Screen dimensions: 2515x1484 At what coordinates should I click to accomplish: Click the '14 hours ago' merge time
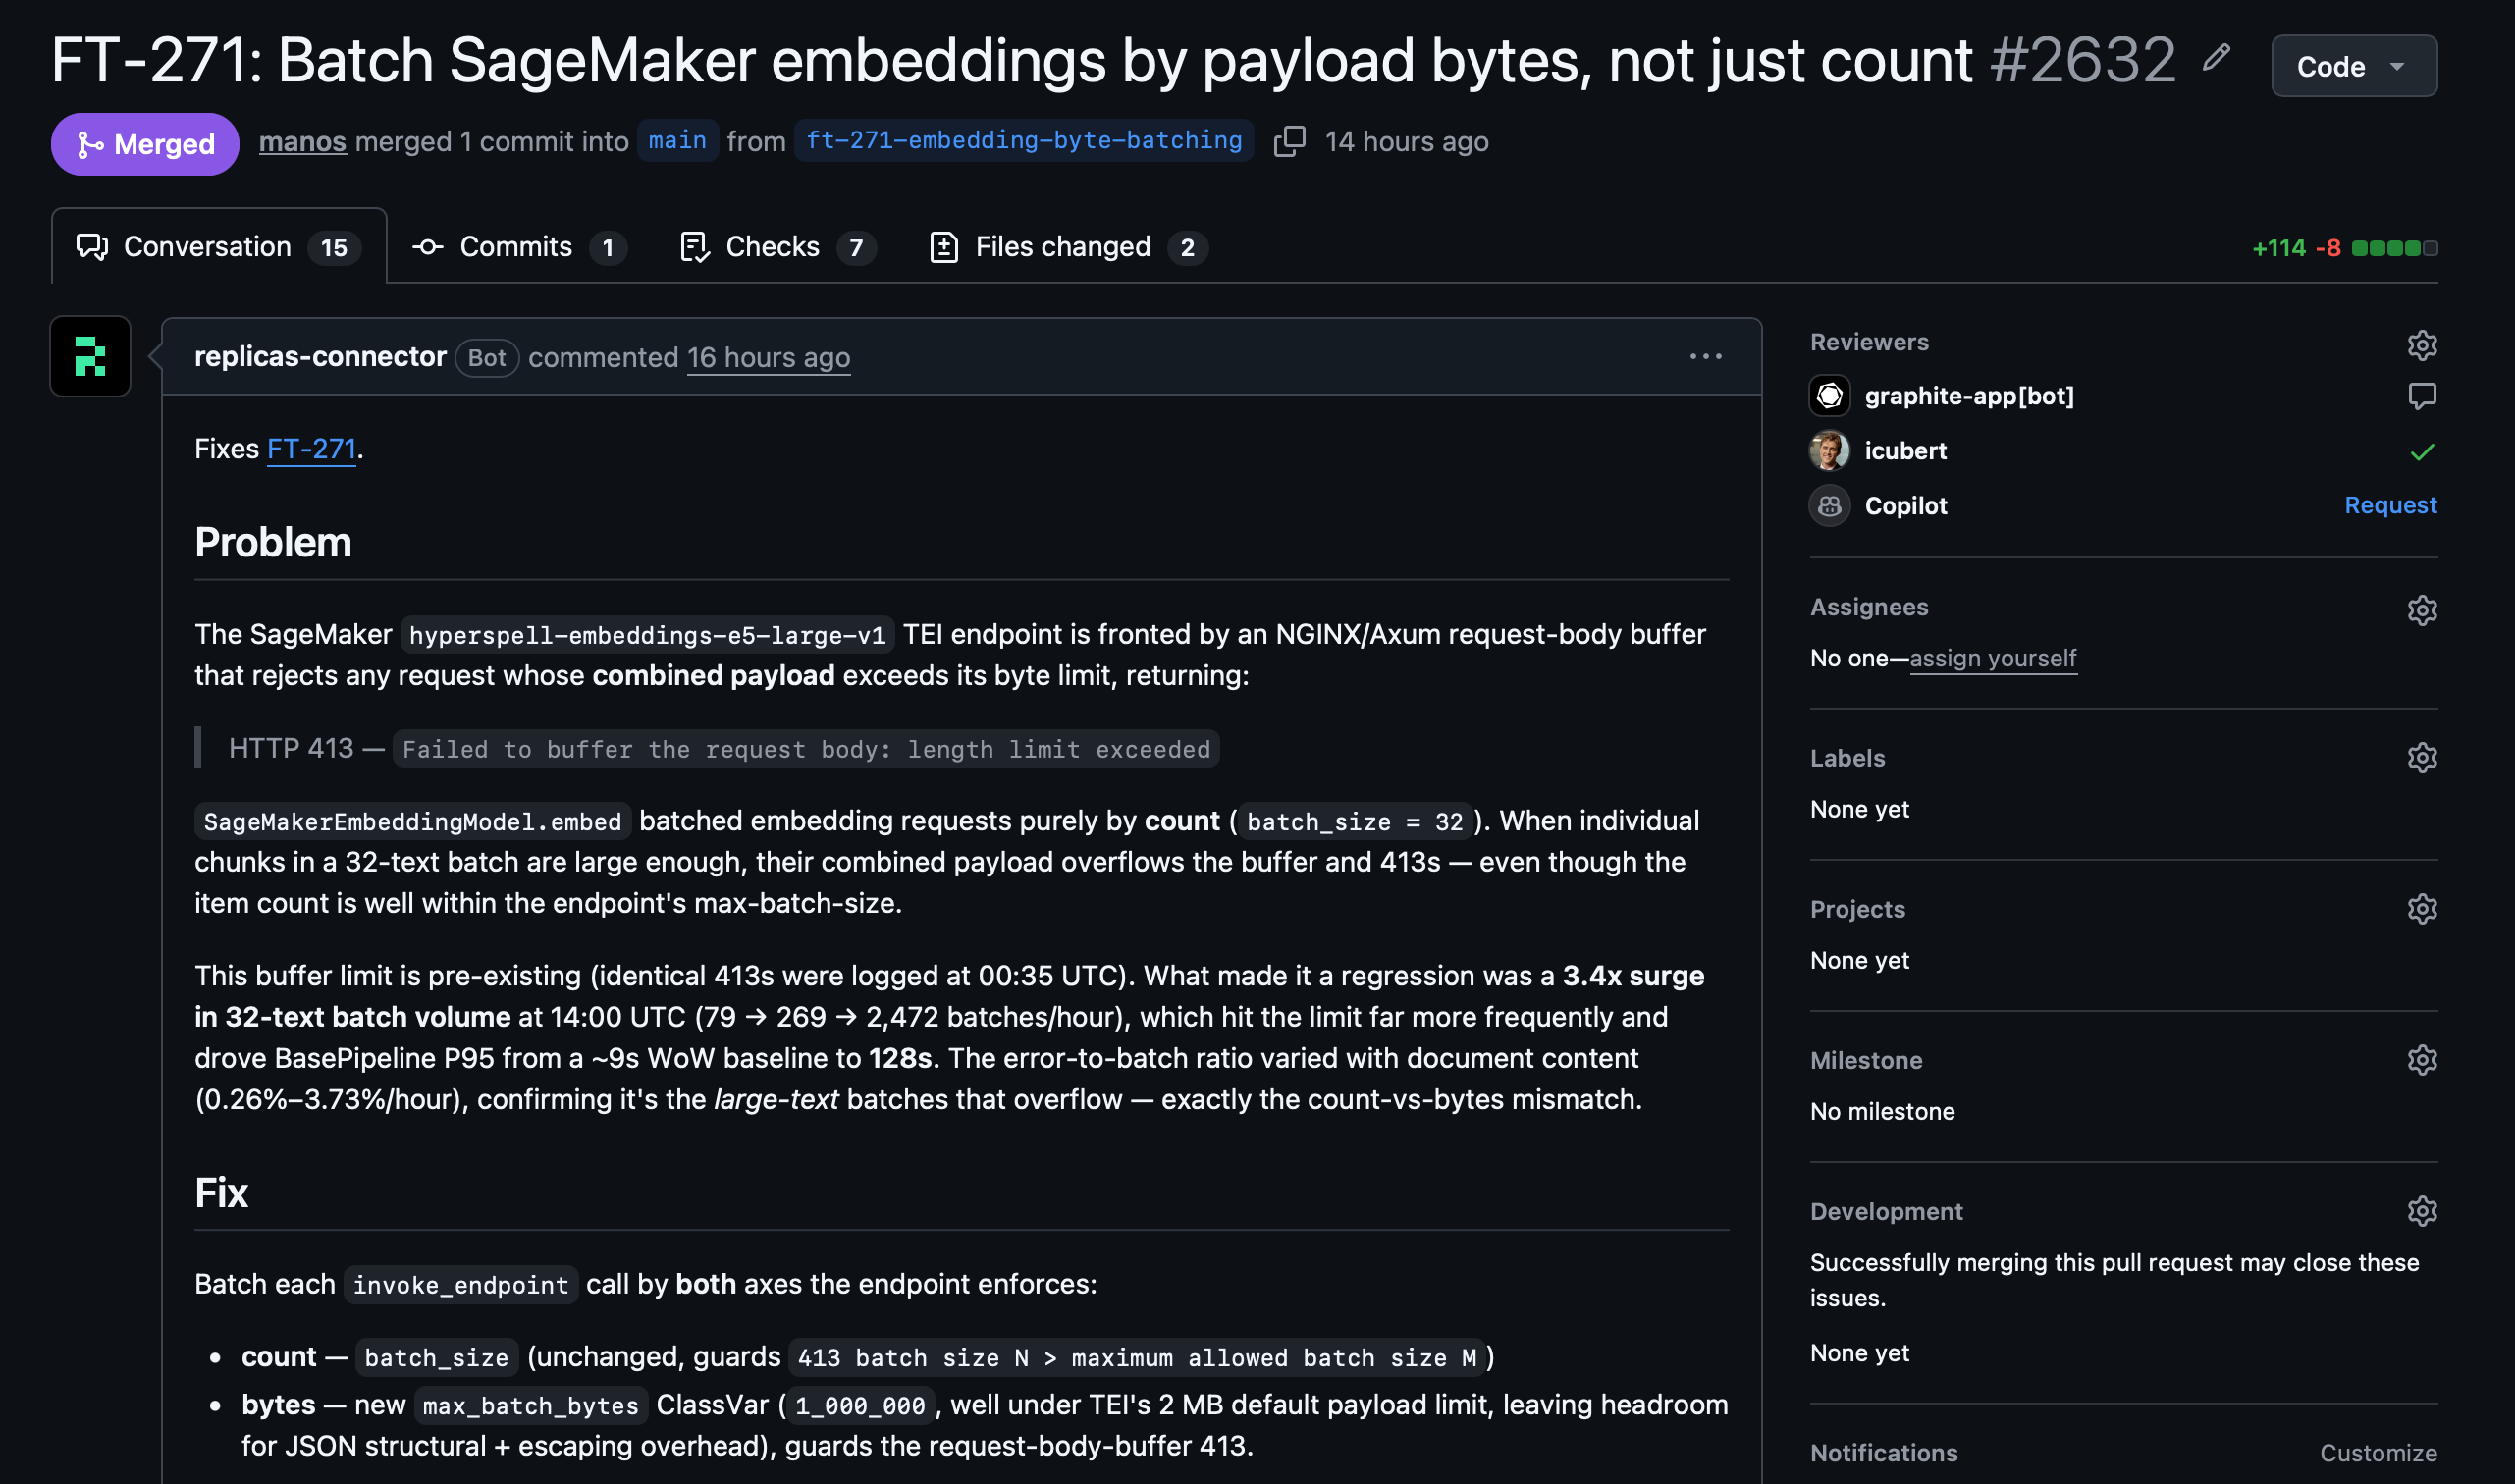1406,142
